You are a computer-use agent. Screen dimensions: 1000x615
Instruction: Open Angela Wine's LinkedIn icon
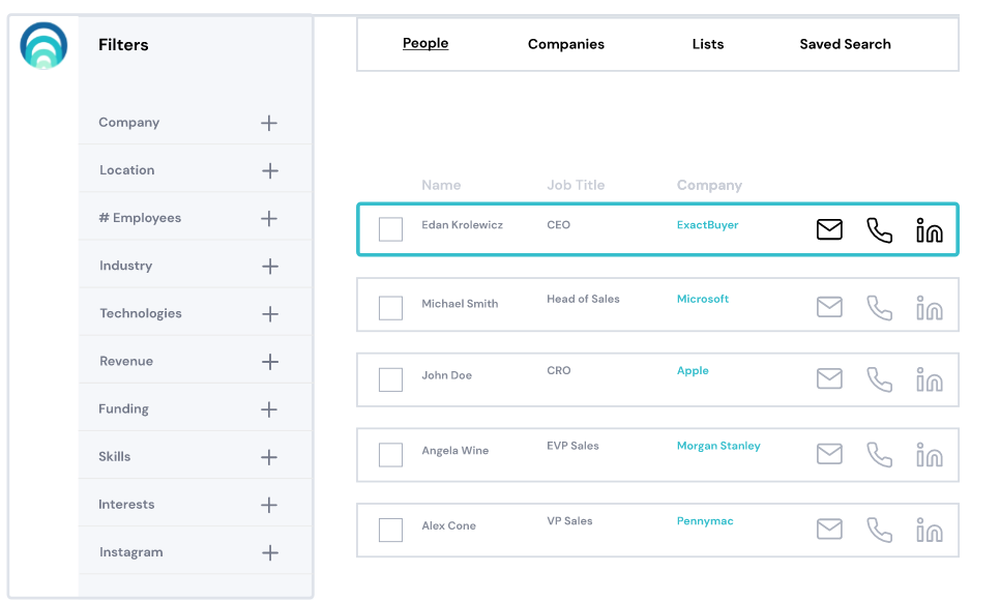pos(929,455)
